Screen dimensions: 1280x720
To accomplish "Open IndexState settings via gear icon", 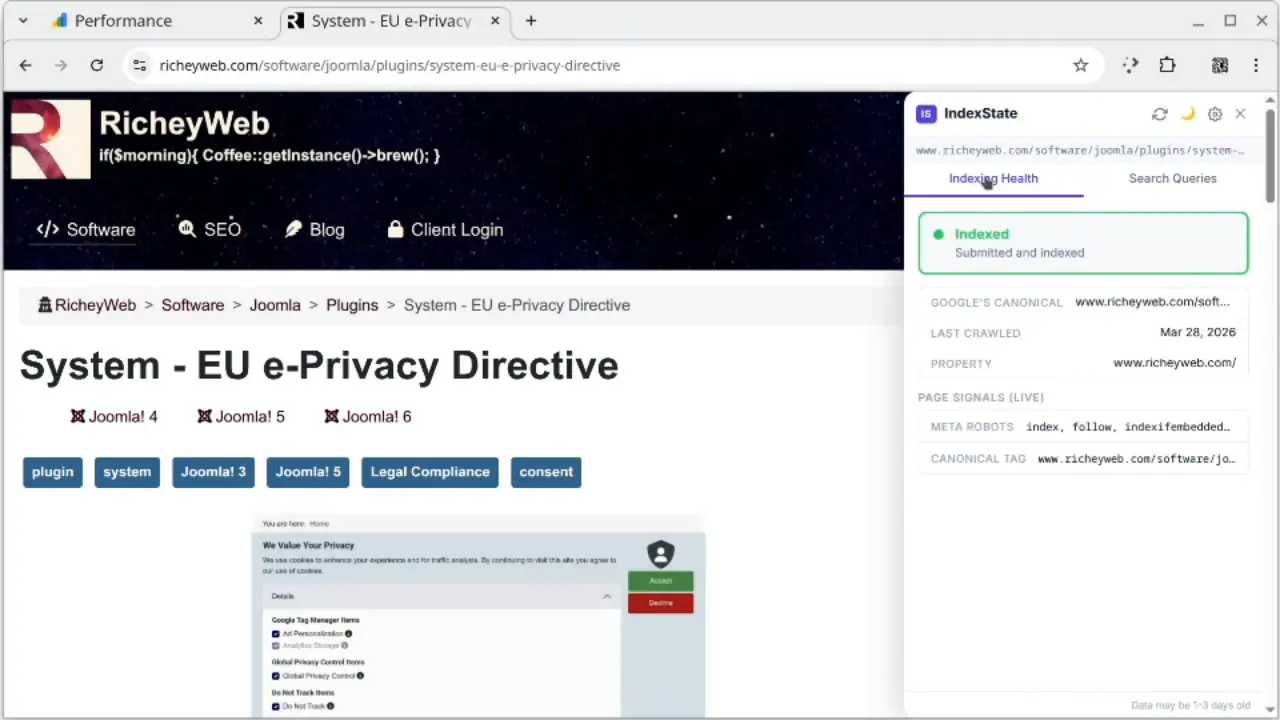I will point(1214,113).
